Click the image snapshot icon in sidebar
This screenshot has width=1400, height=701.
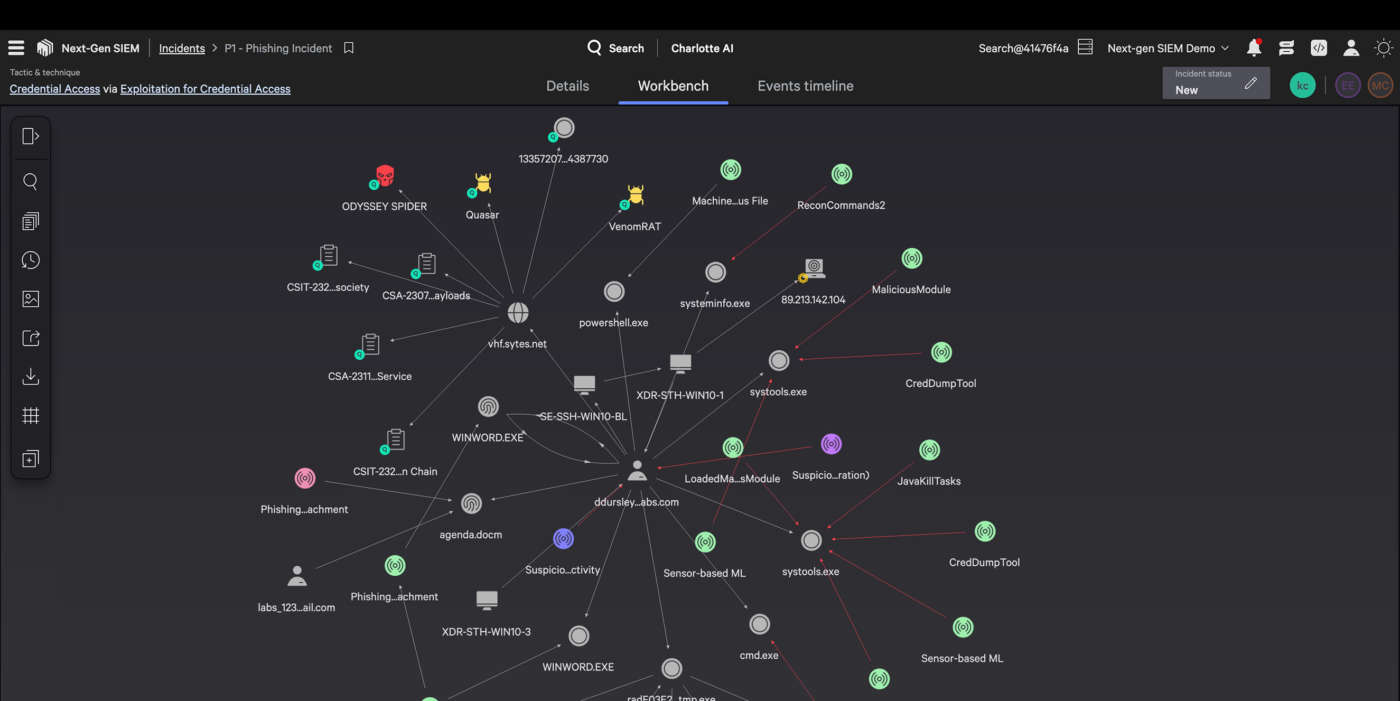coord(31,299)
